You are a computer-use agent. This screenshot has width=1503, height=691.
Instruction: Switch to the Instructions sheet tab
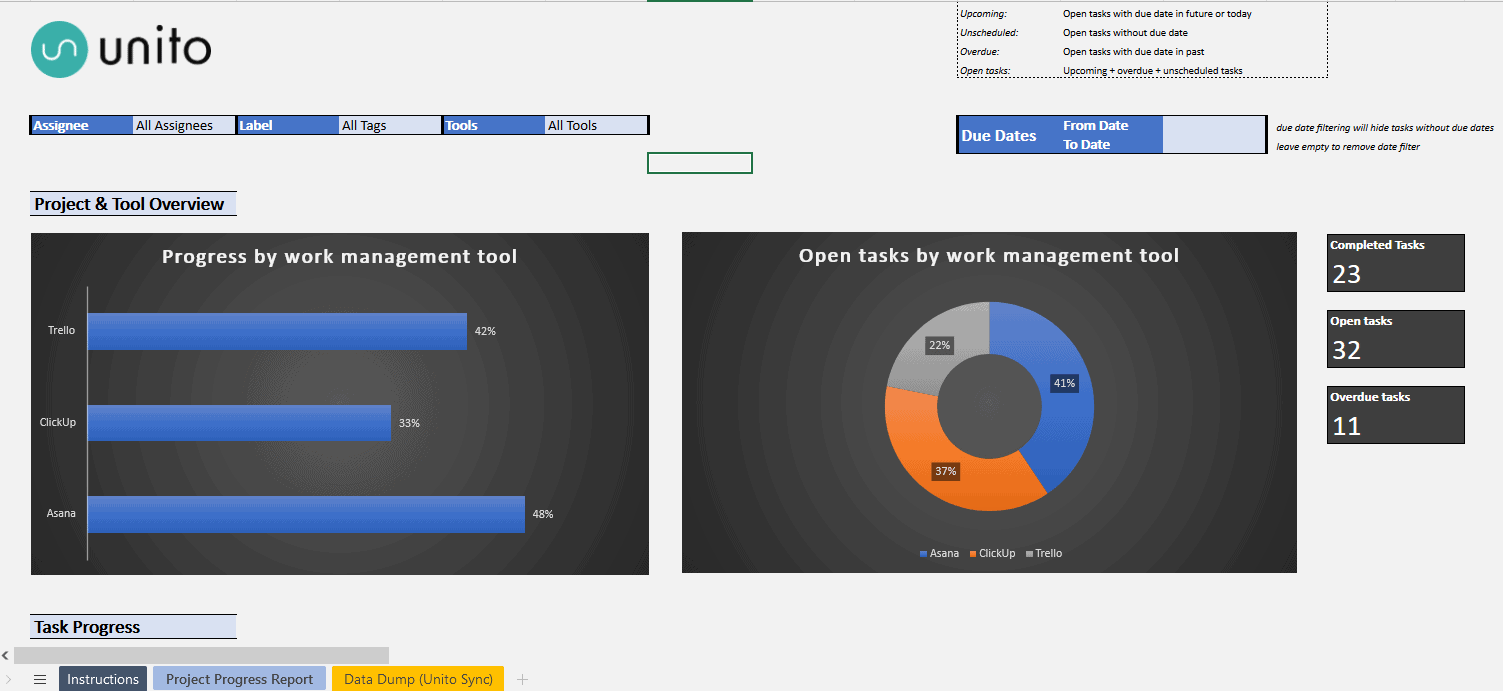coord(102,679)
